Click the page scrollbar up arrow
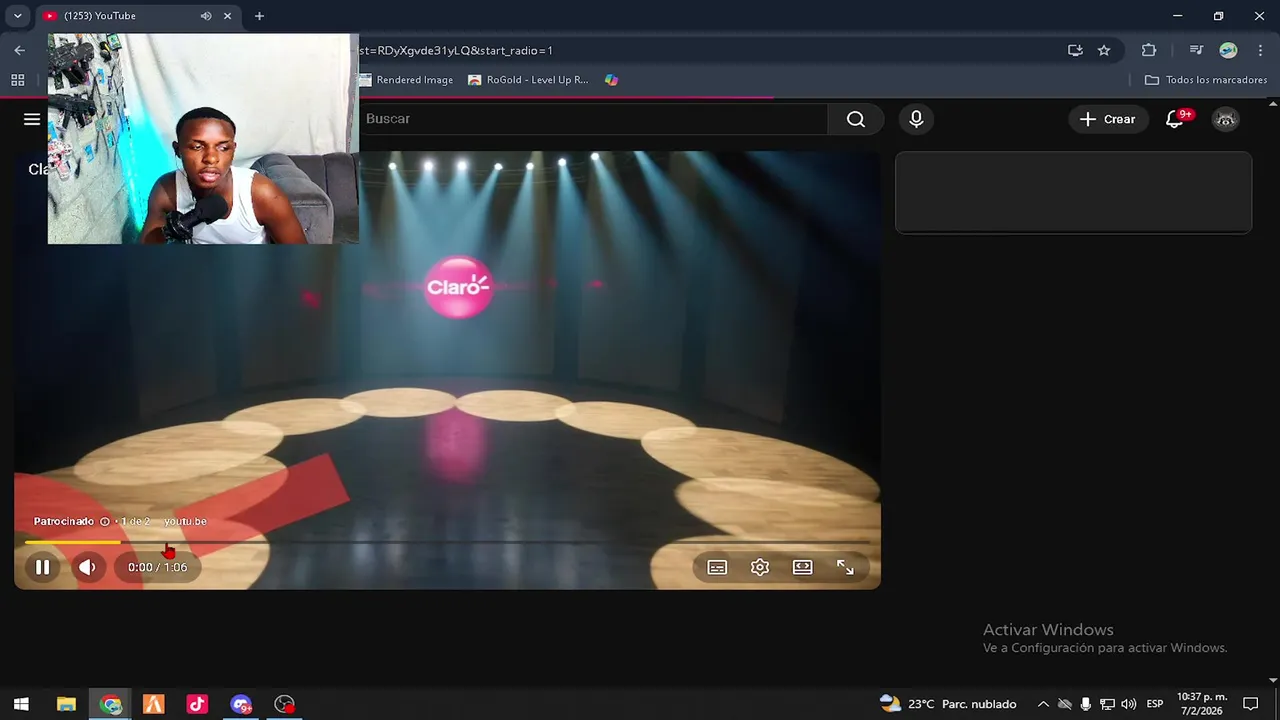This screenshot has width=1280, height=720. pos(1272,103)
